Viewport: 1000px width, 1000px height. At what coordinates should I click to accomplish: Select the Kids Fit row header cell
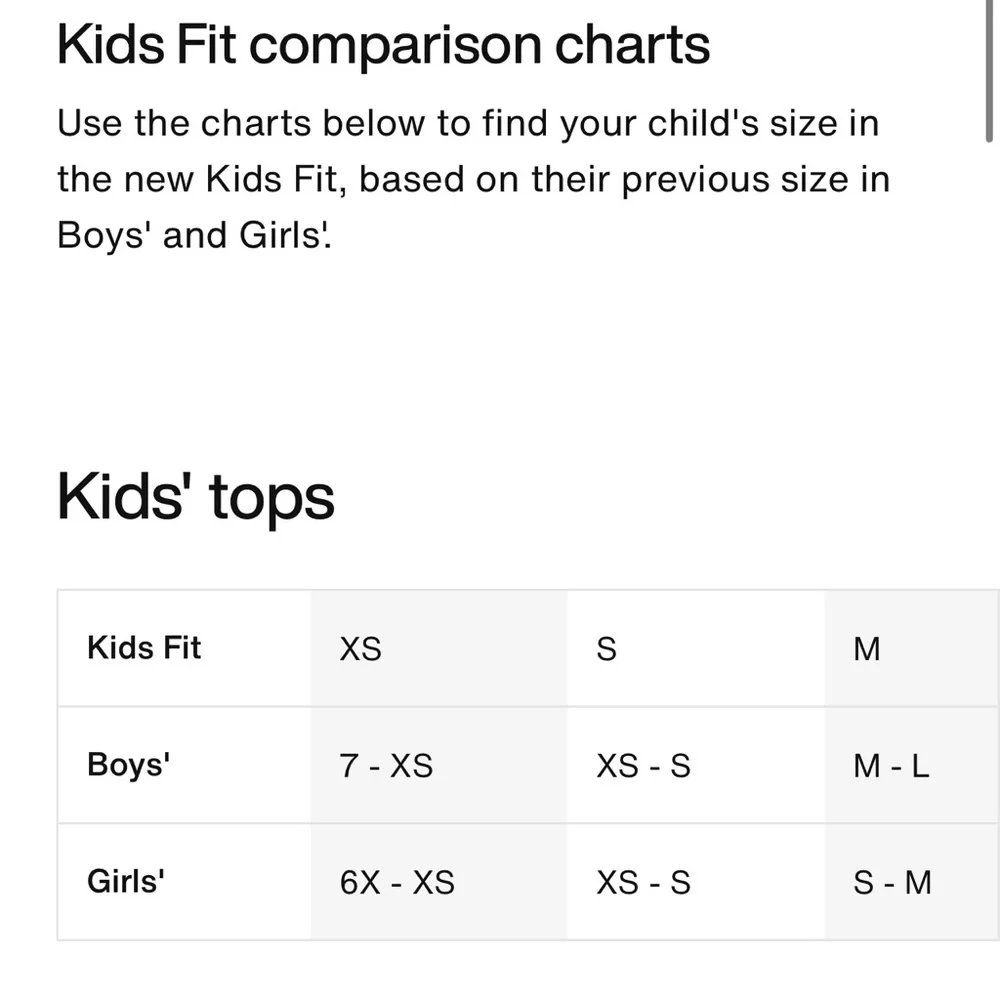tap(184, 648)
